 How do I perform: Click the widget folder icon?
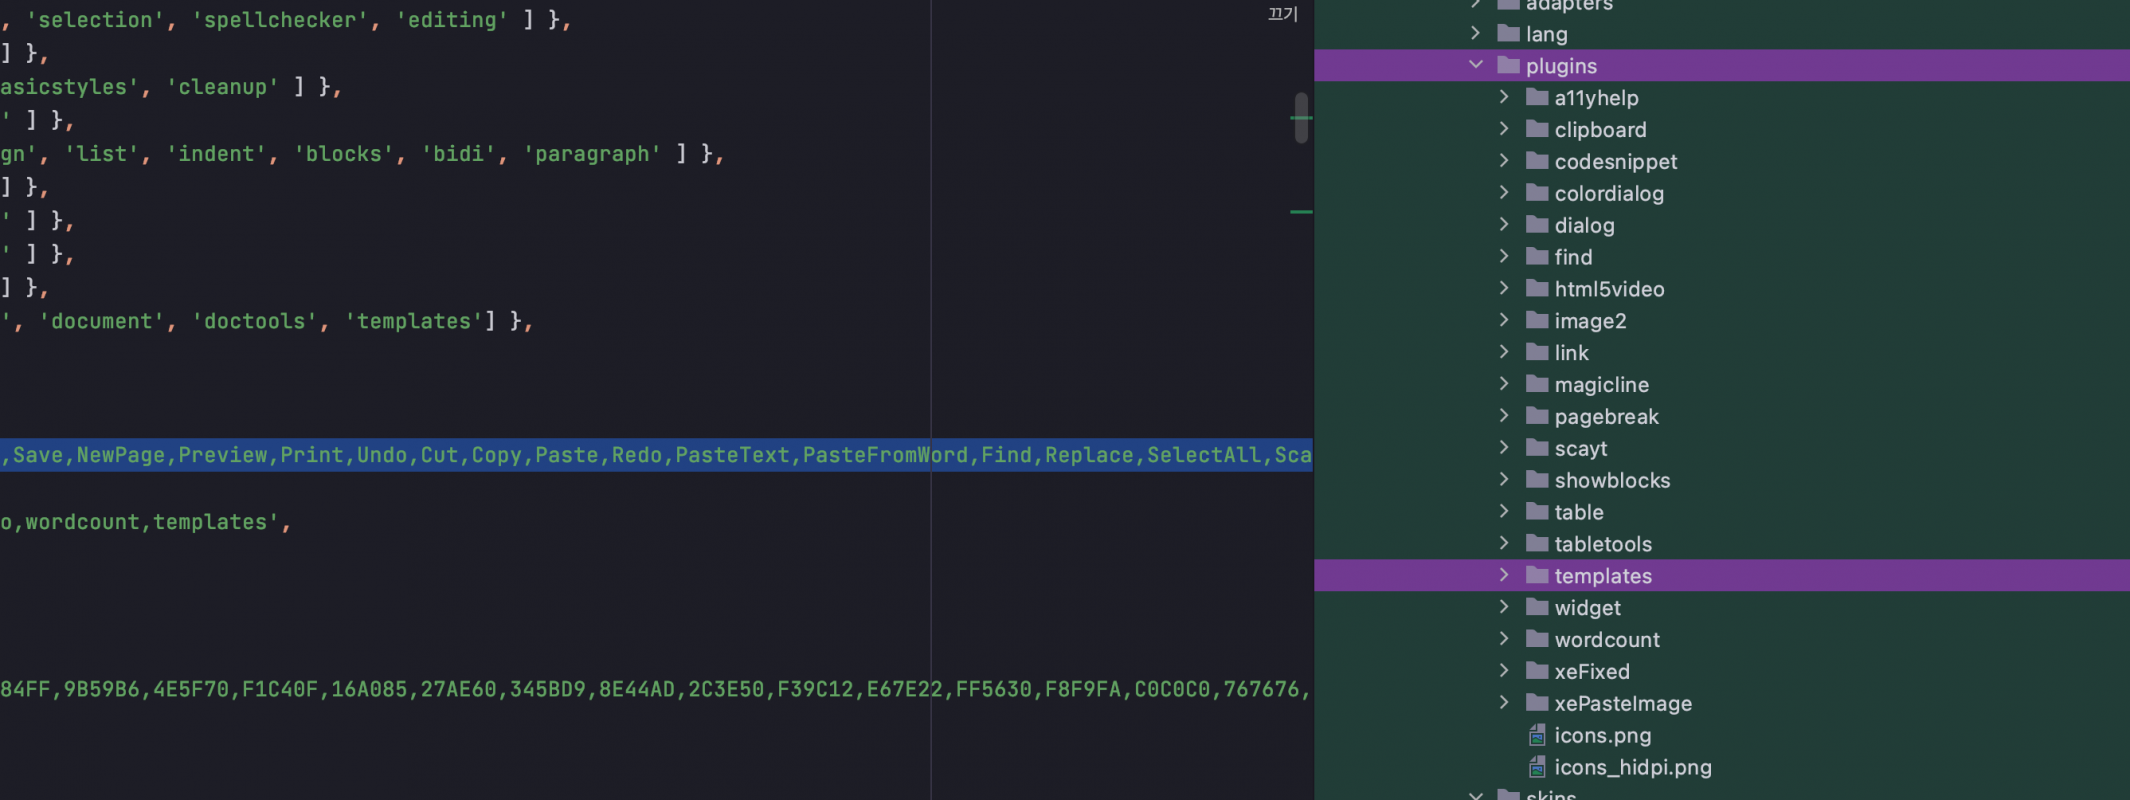1537,607
